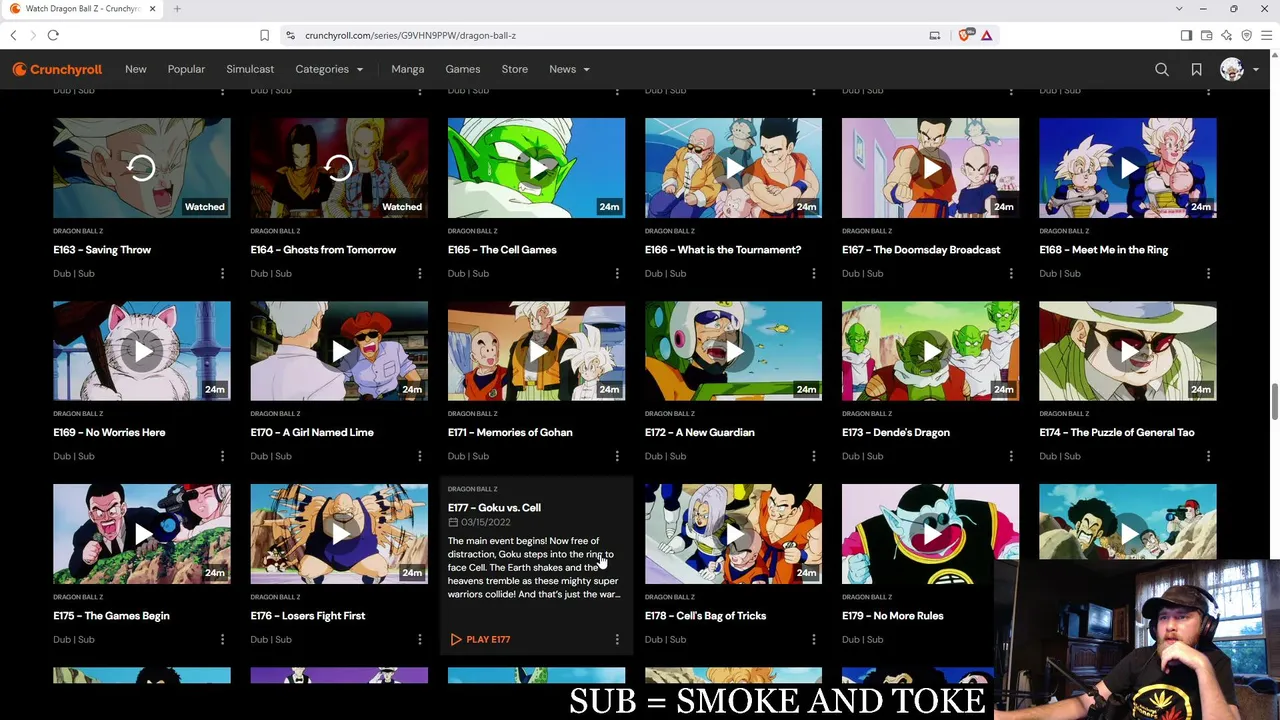1280x720 pixels.
Task: Open more options for E168 – Meet Me in the Ring
Action: pyautogui.click(x=1208, y=273)
